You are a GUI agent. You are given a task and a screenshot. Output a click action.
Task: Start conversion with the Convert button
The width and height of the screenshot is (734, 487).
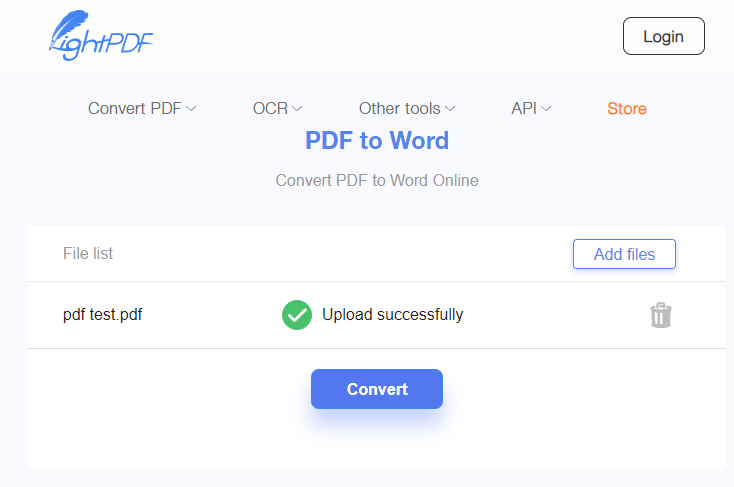click(377, 389)
